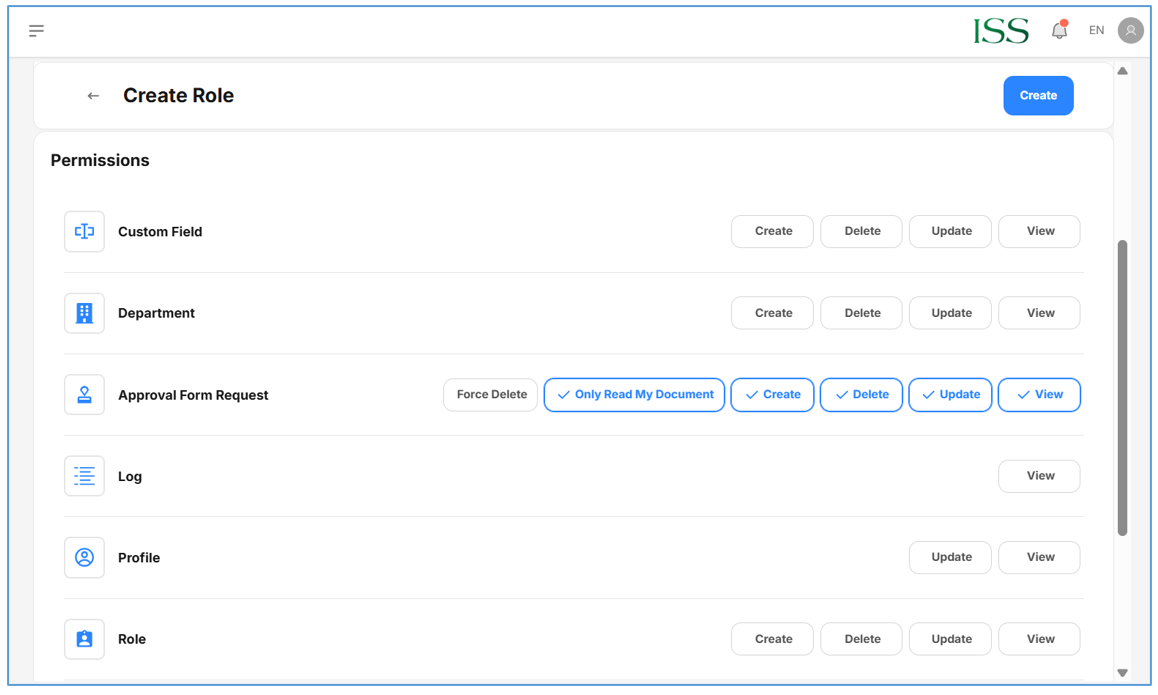Click the ISS logo
This screenshot has height=695, width=1158.
1000,31
